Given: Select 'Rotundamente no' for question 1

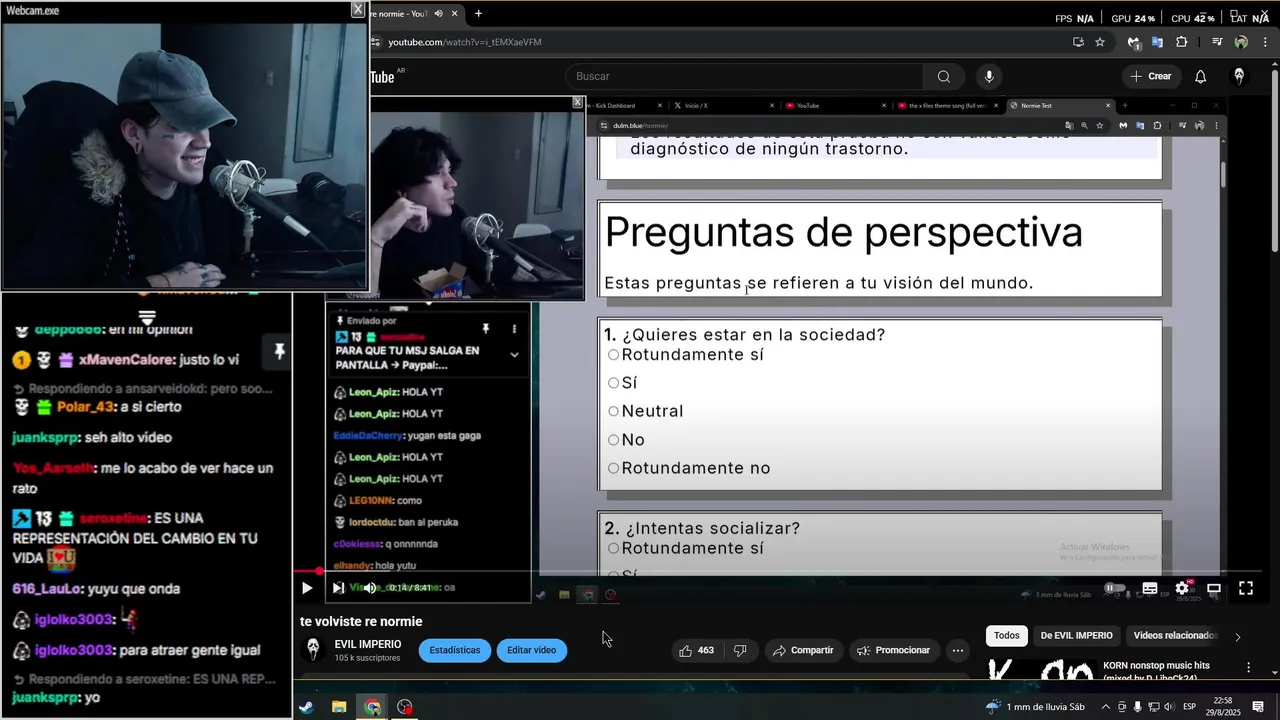Looking at the screenshot, I should [613, 468].
